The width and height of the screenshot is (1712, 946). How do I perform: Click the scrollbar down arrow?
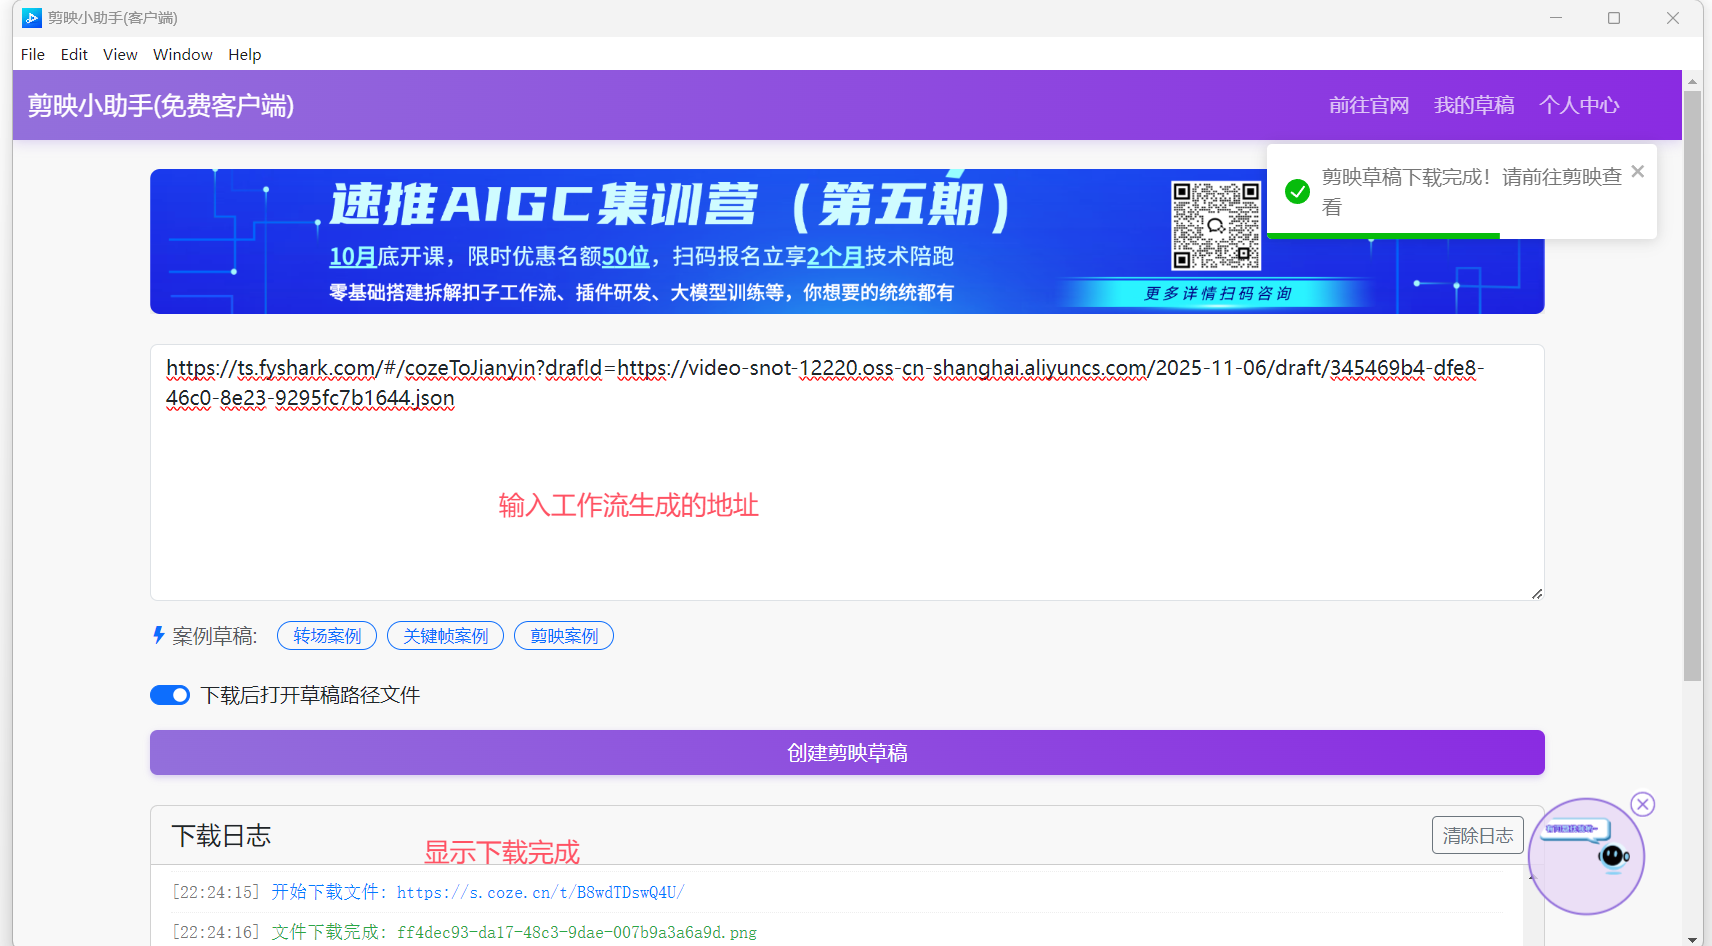click(1692, 938)
